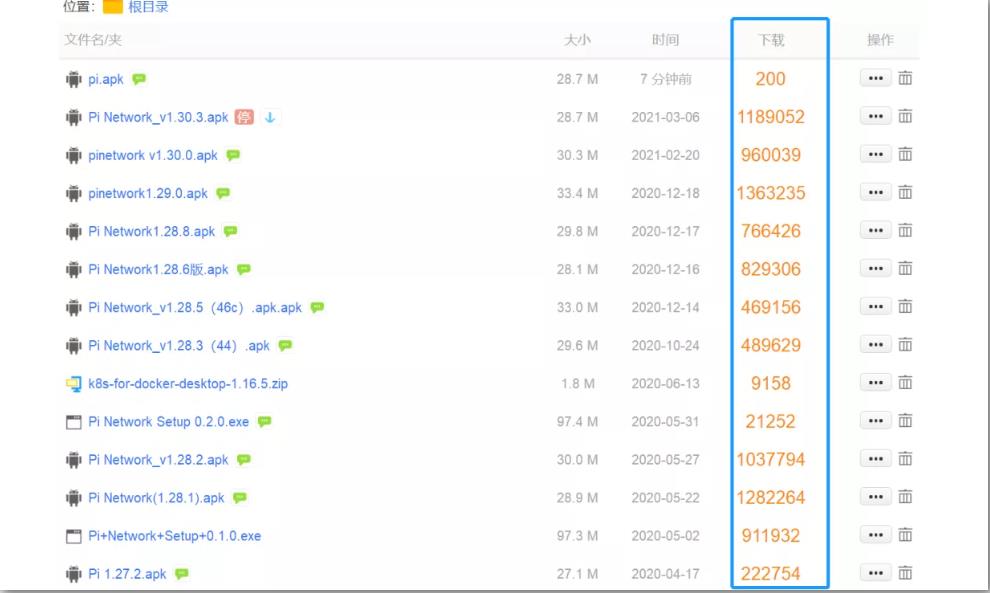
Task: Click the exe window icon for Pi+Network+Setup+0.1.0.exe
Action: (x=74, y=536)
